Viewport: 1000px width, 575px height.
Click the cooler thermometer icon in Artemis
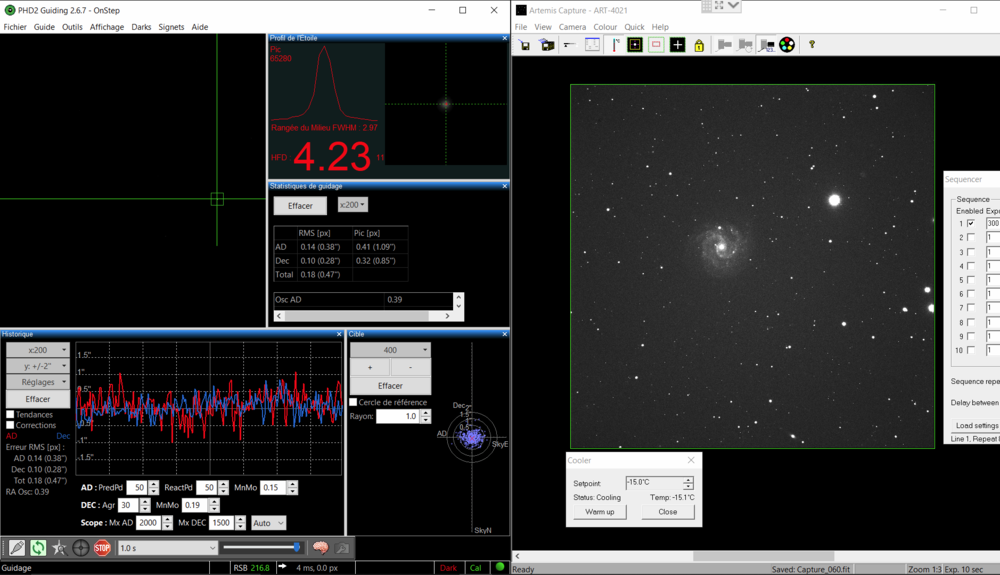tap(615, 45)
